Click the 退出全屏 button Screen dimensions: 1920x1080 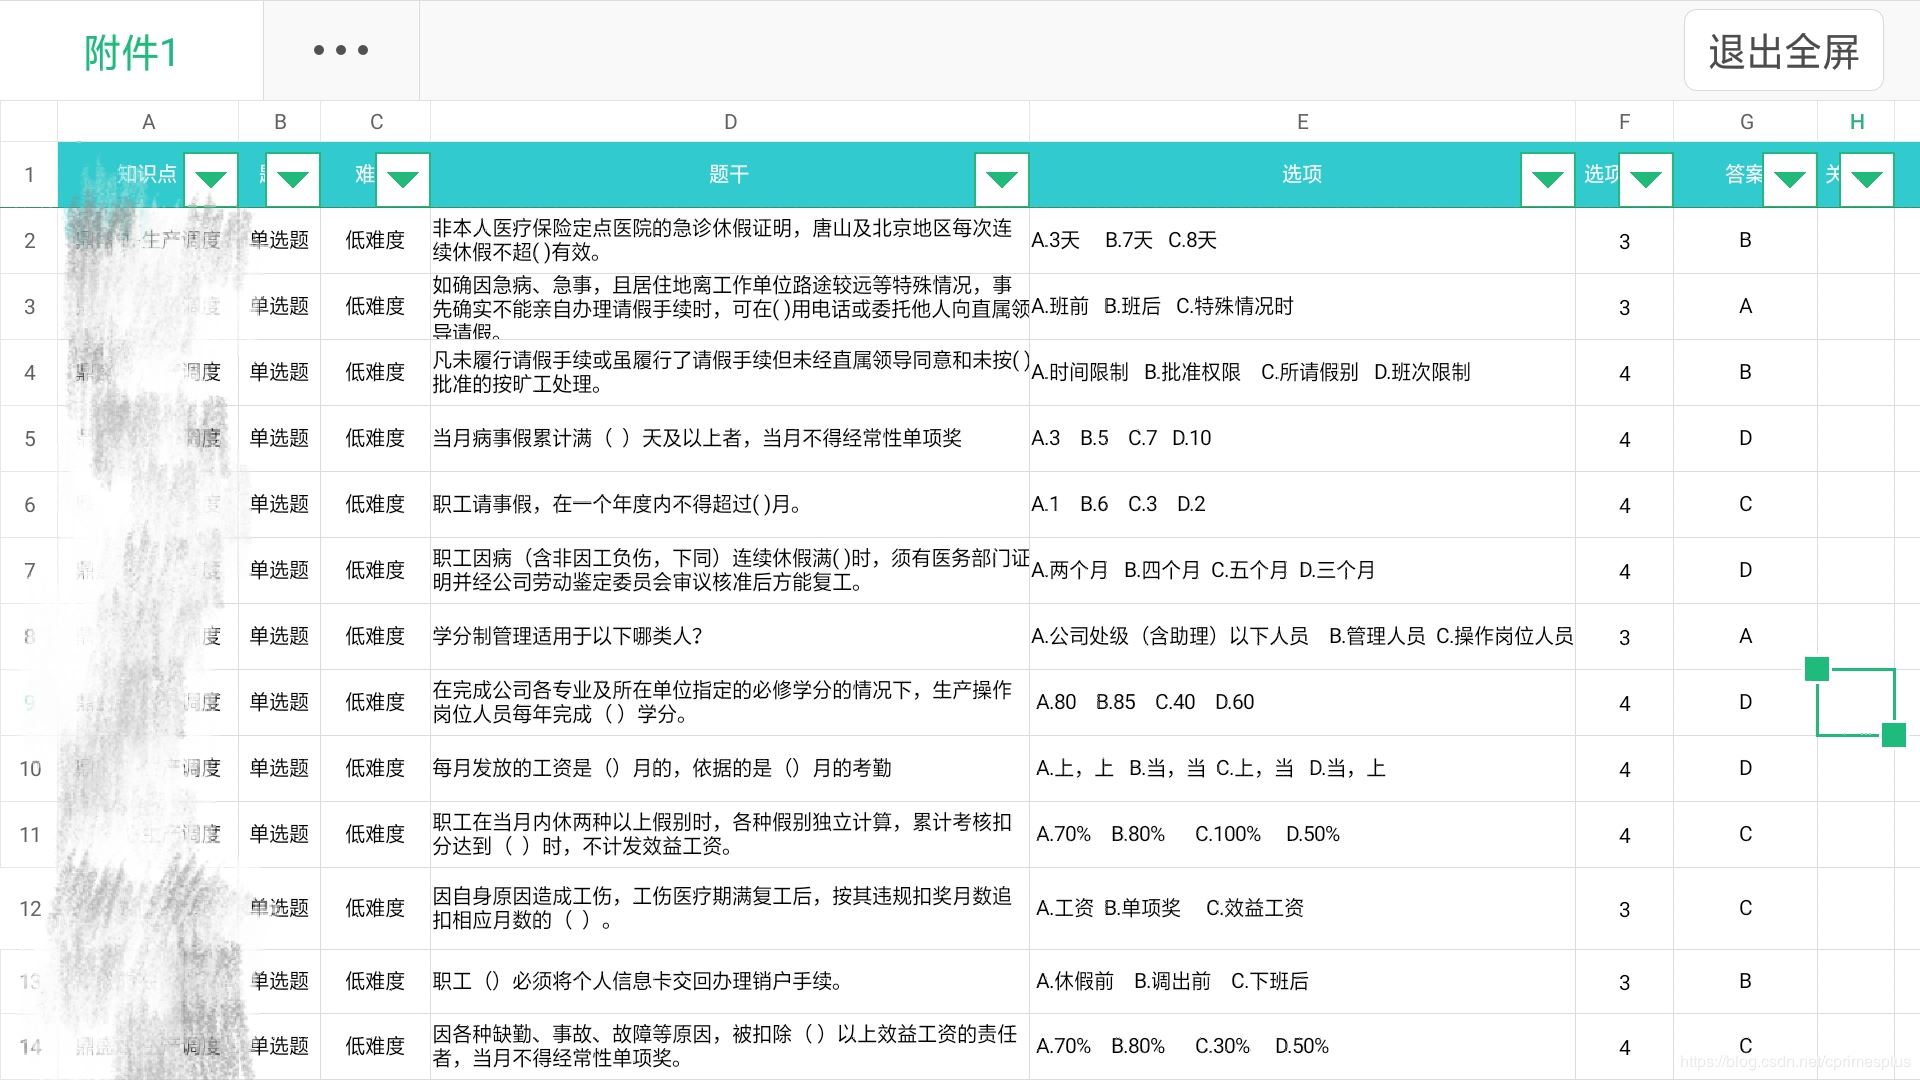pos(1783,49)
